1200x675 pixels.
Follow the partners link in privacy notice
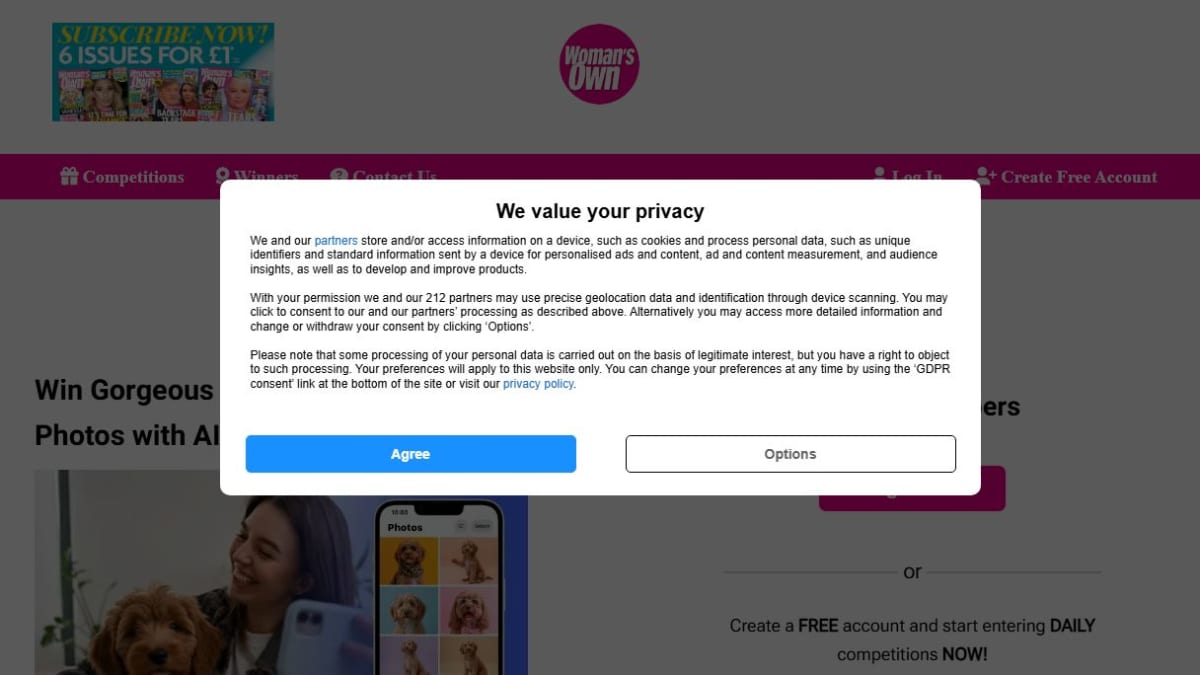tap(336, 241)
